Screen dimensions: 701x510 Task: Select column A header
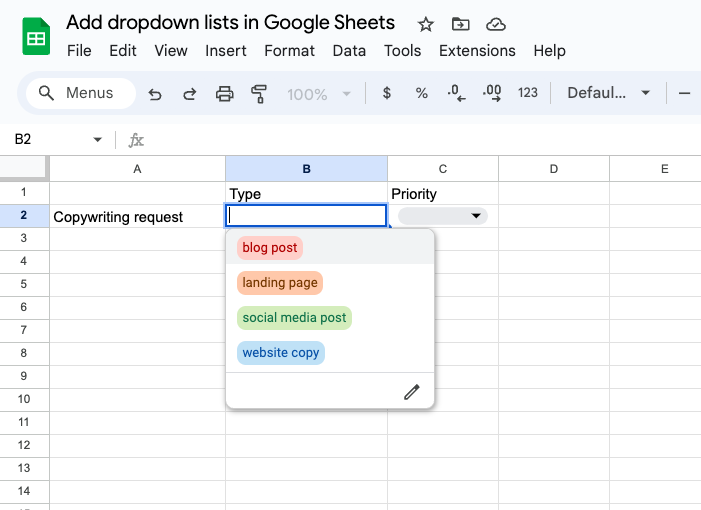[137, 169]
